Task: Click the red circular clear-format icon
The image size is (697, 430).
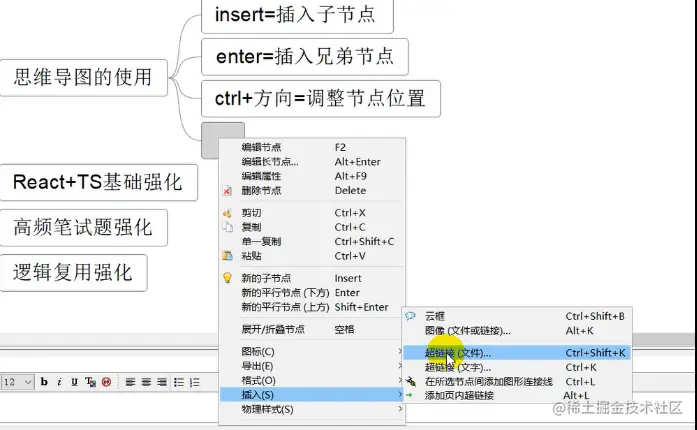Action: coord(106,382)
